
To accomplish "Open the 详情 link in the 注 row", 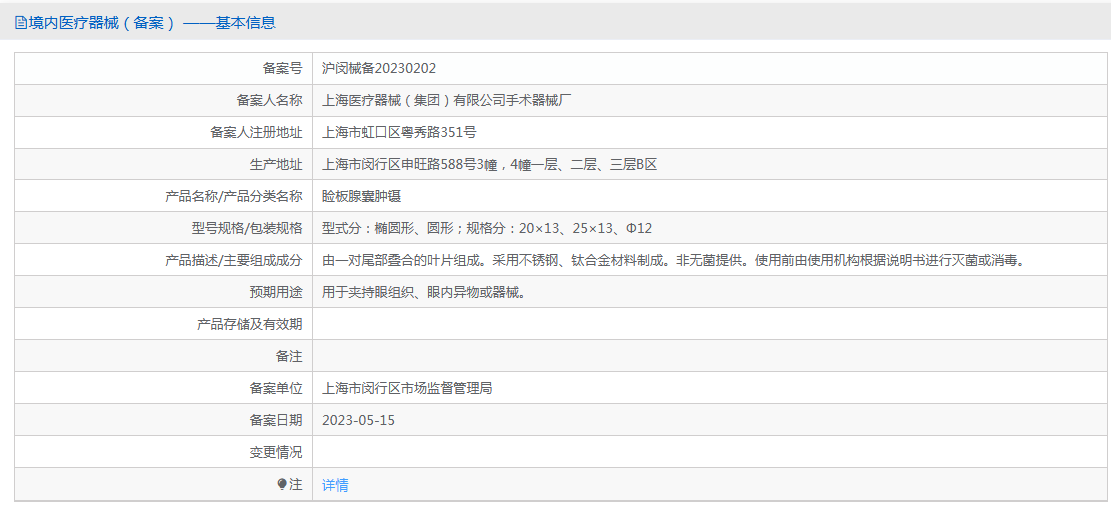I will [335, 485].
